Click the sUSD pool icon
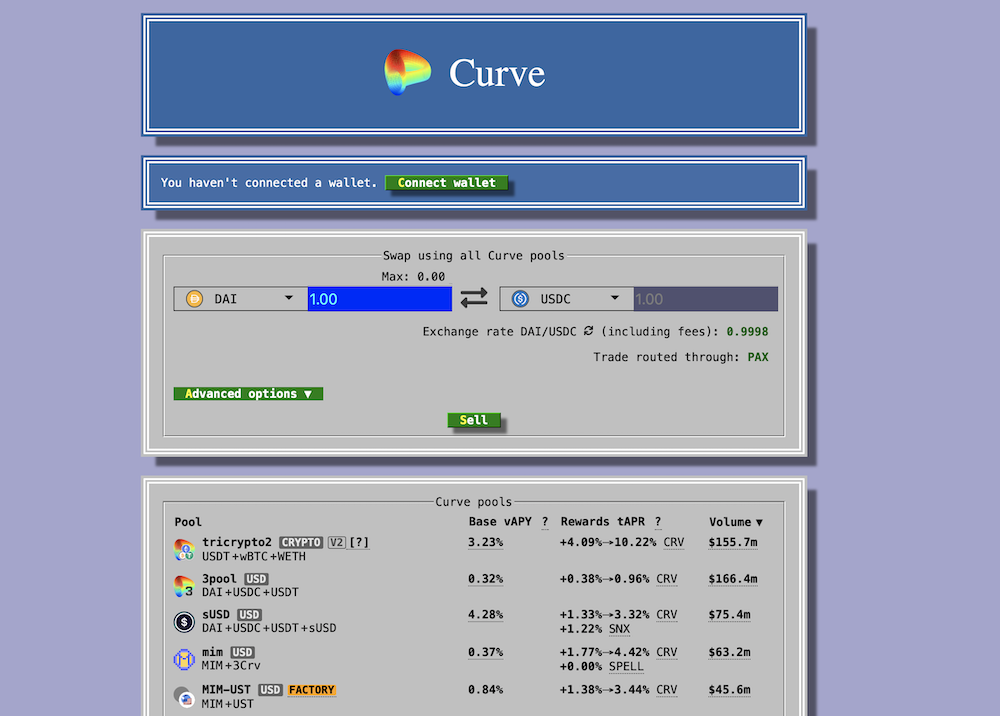Screen dimensions: 1000x716 point(184,622)
